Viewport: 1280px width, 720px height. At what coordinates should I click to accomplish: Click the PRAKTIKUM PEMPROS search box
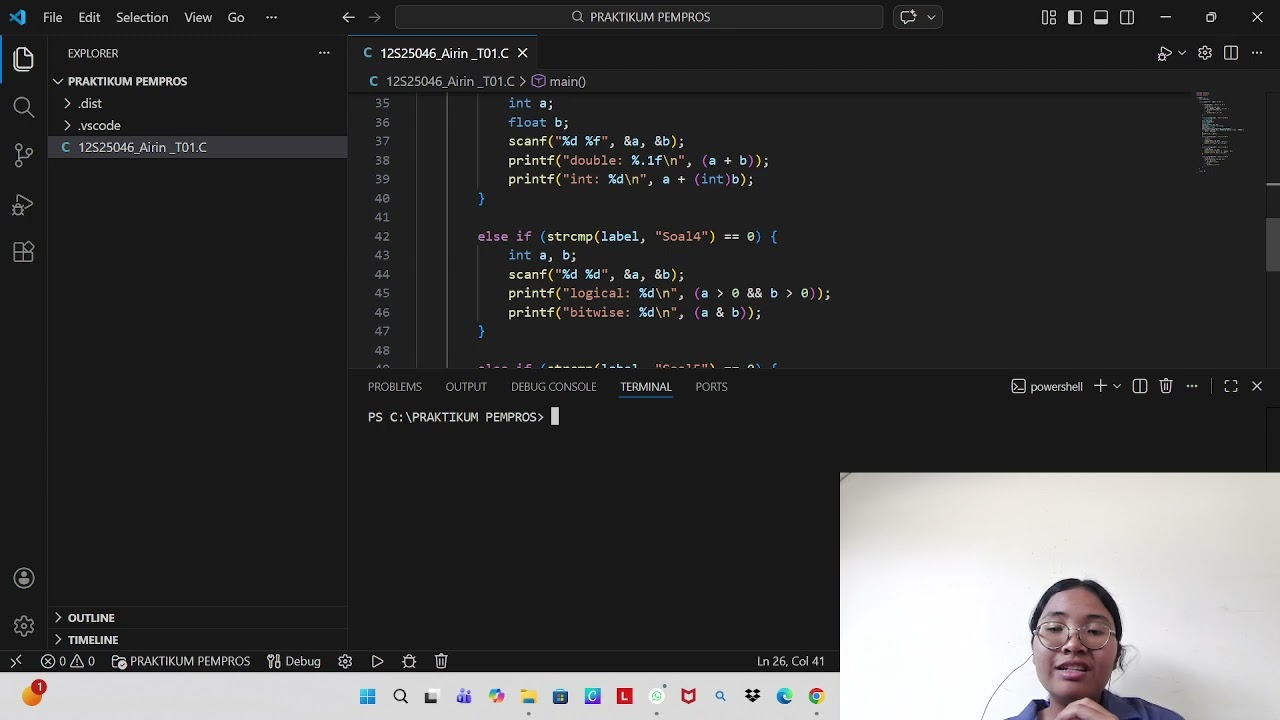click(x=639, y=17)
